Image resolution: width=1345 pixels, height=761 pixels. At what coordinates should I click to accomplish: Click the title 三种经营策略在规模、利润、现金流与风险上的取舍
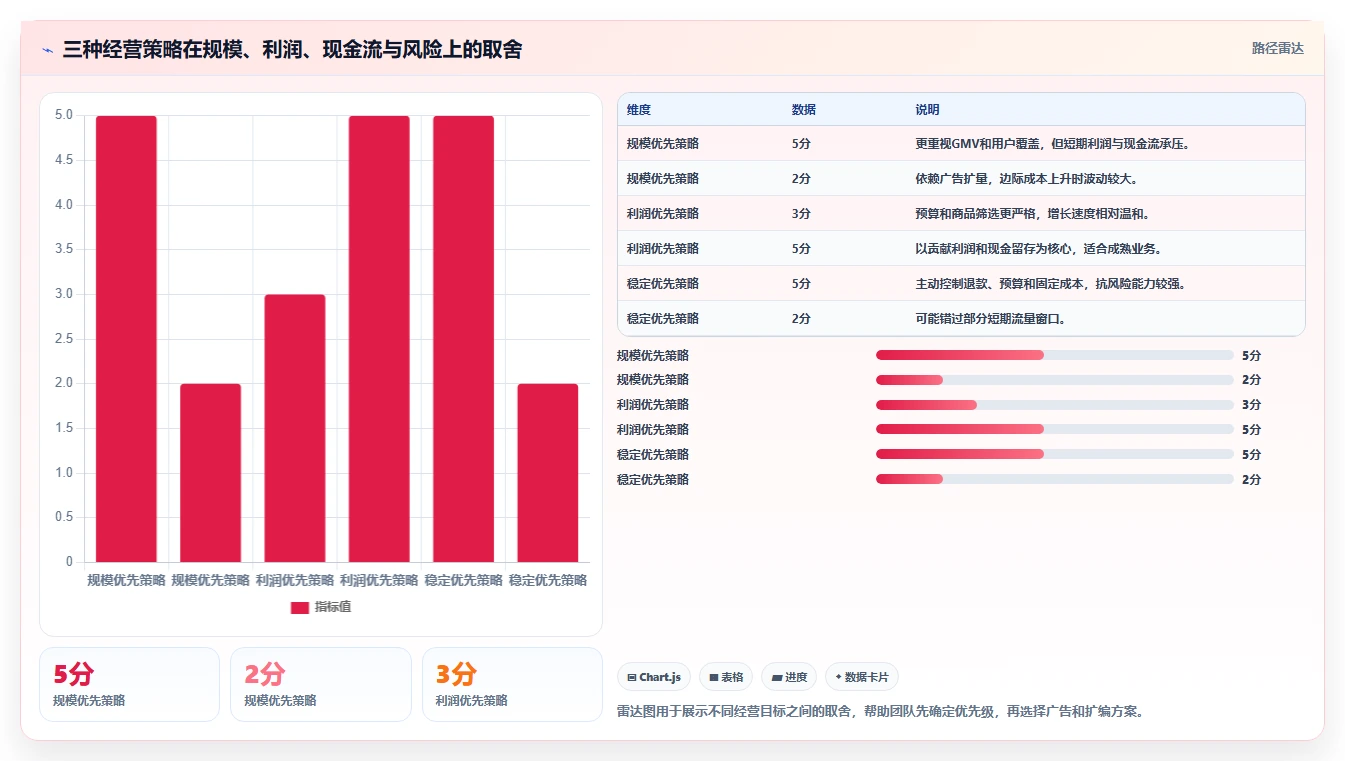click(x=292, y=49)
